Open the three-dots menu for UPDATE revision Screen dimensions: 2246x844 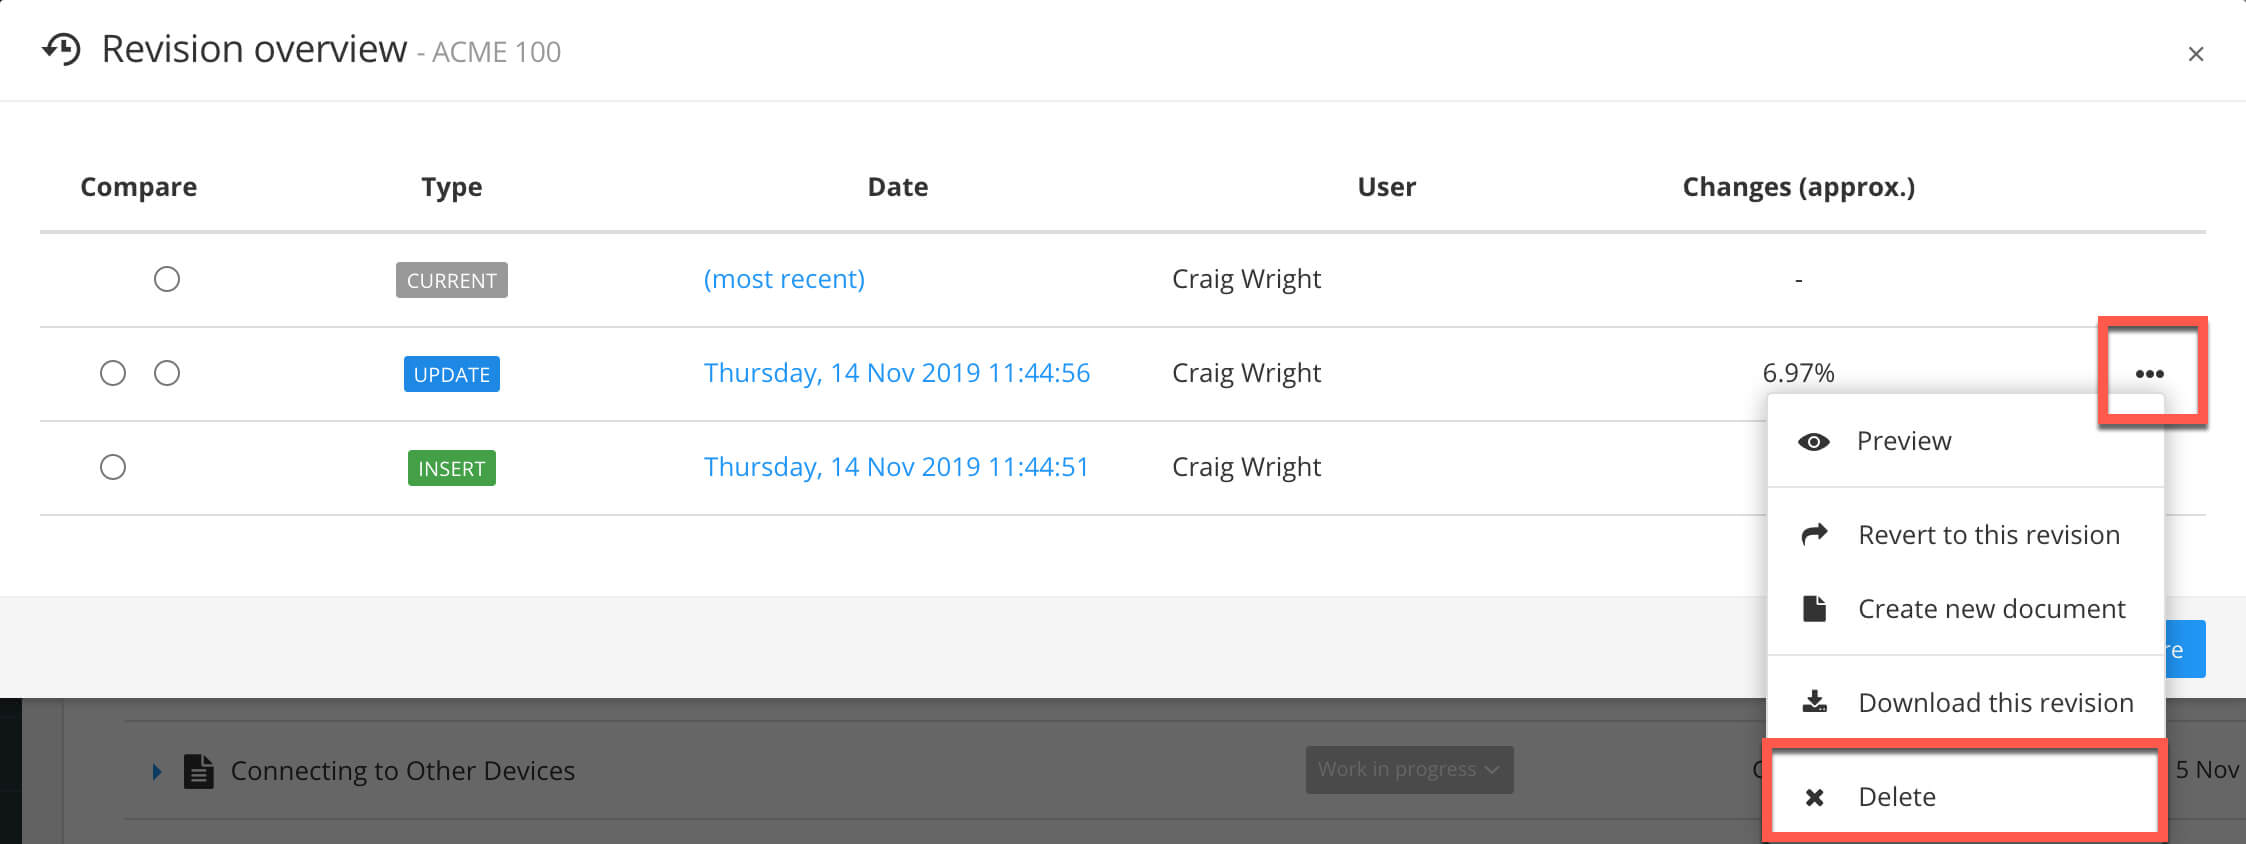(2149, 374)
